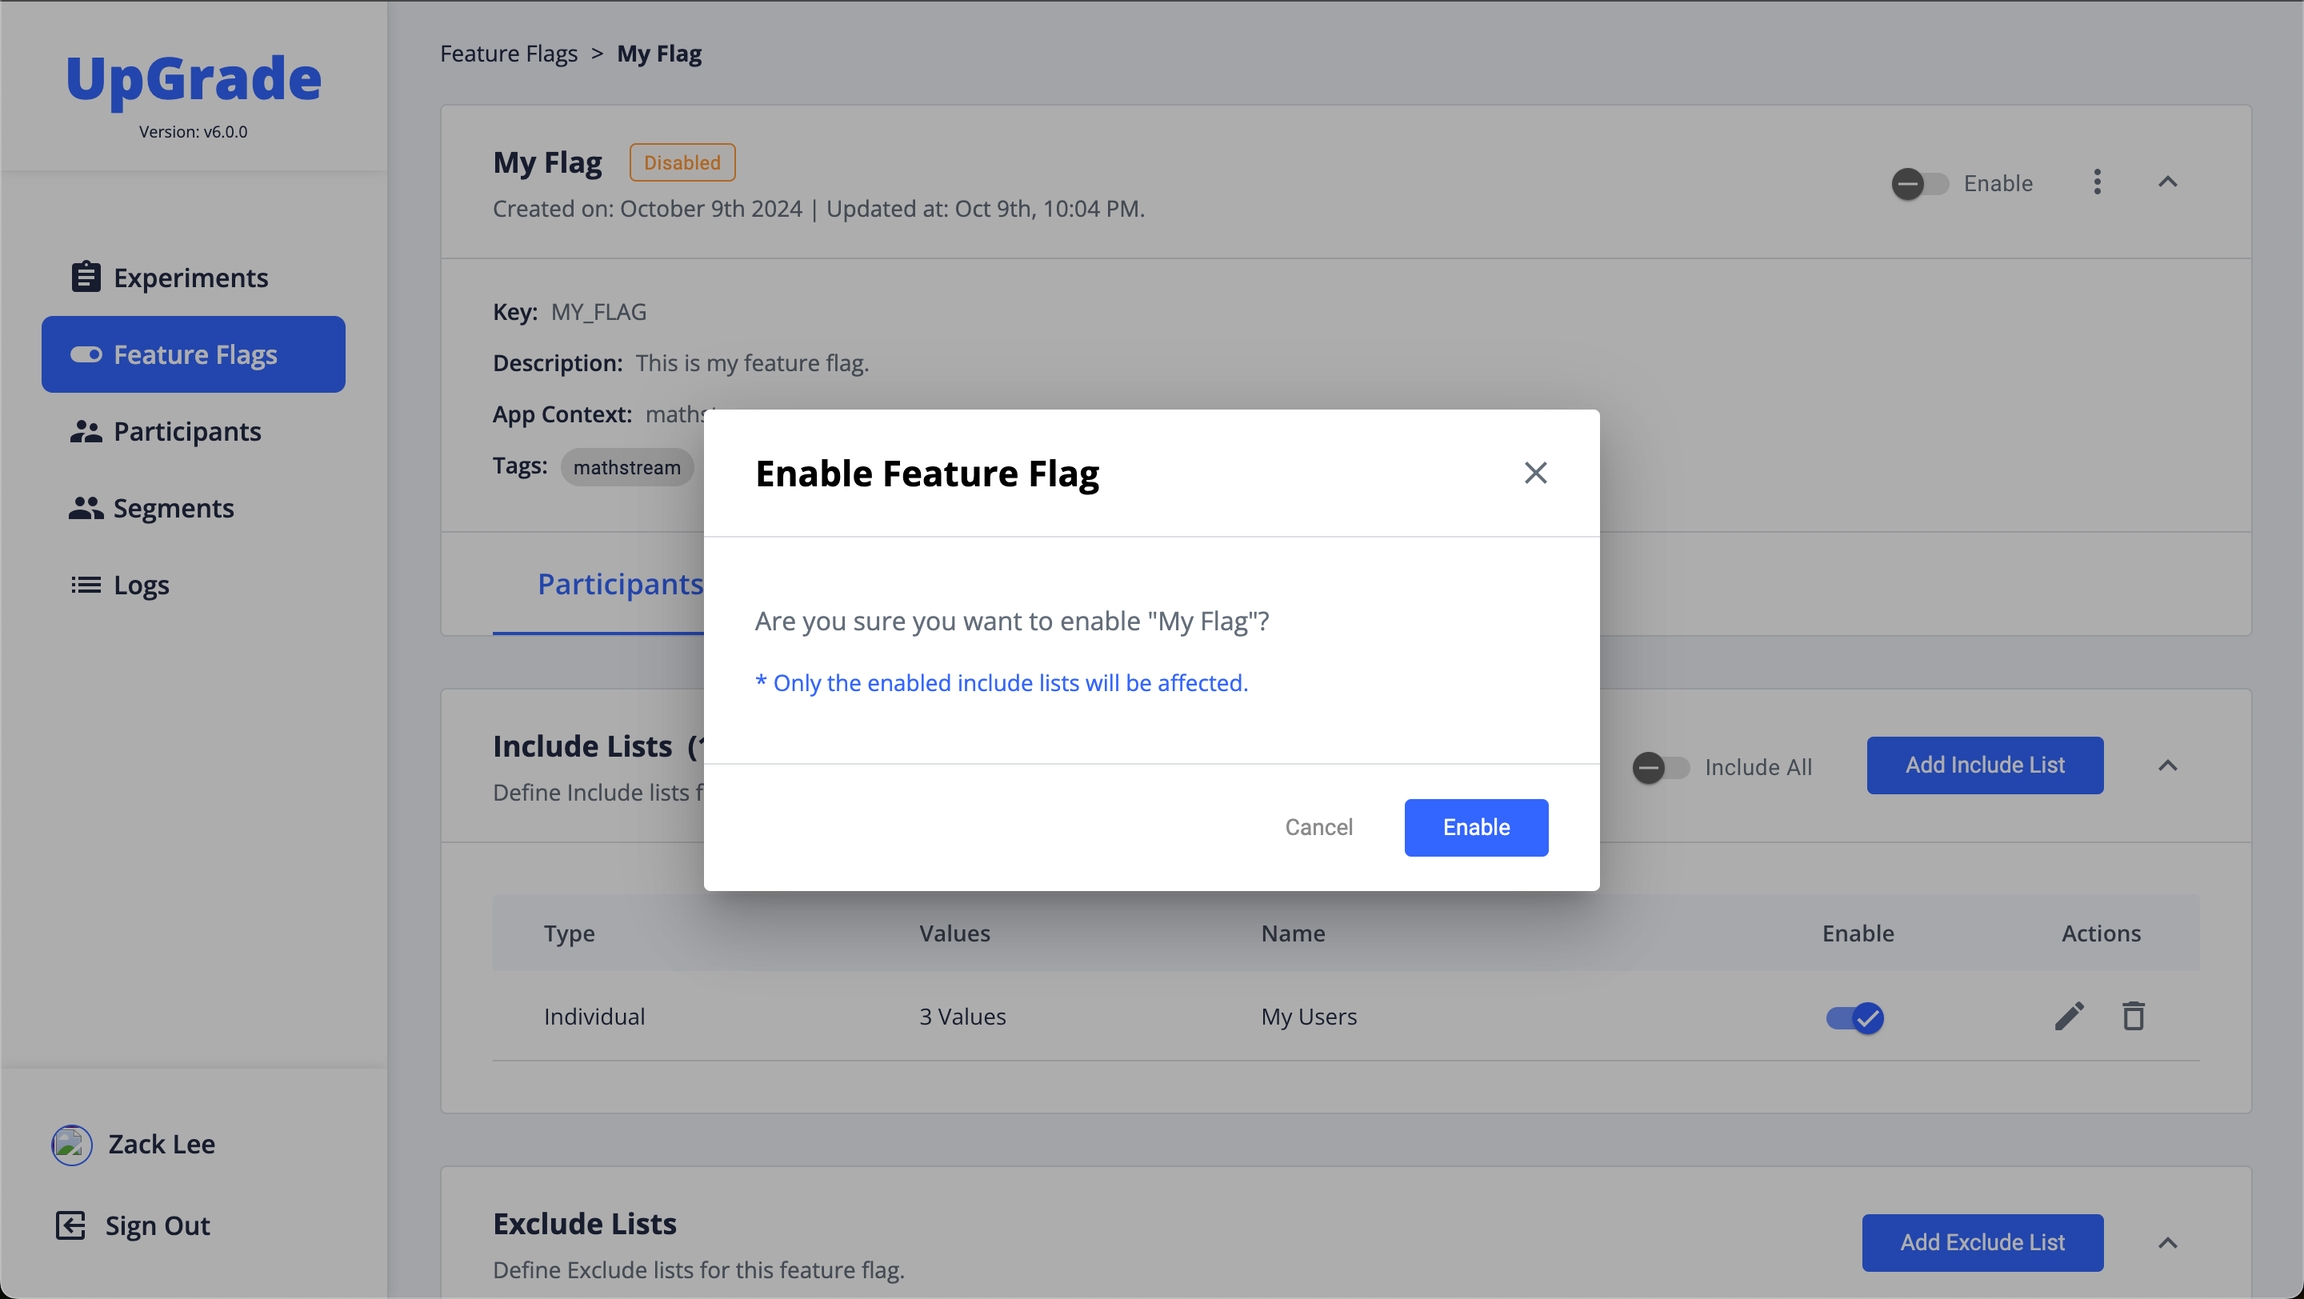Click the Feature Flags breadcrumb link

click(509, 54)
